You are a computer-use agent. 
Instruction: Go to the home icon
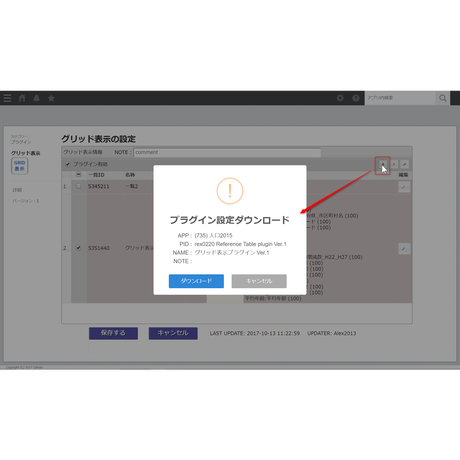[x=22, y=98]
